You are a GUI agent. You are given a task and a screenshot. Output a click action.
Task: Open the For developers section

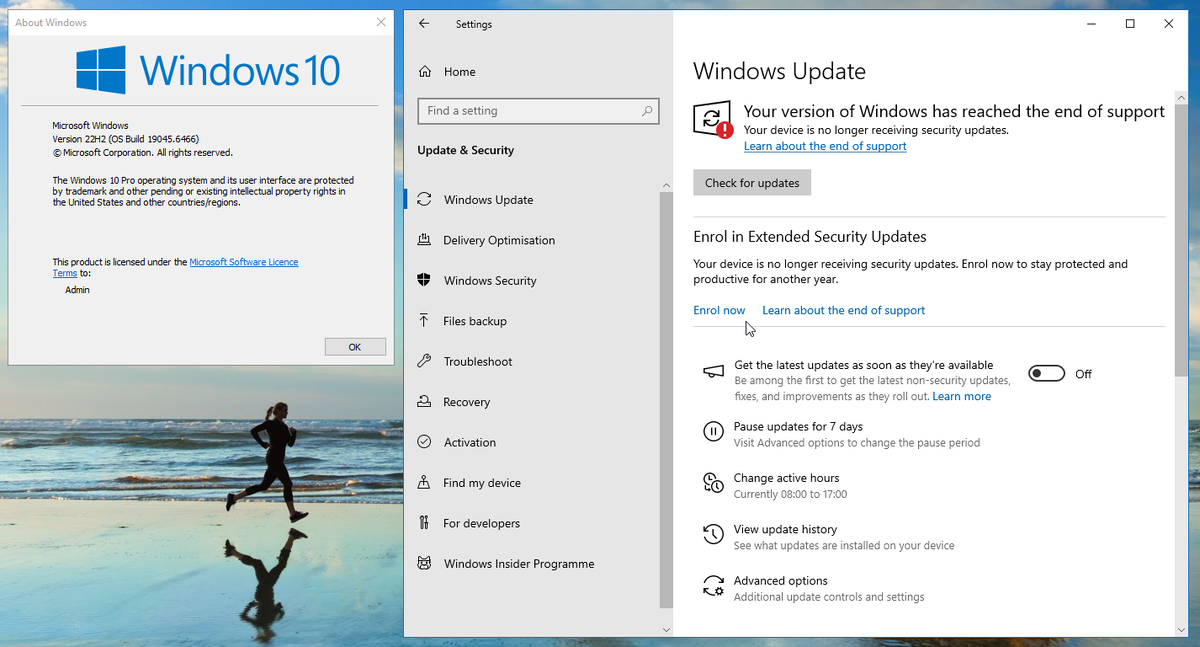tap(424, 523)
